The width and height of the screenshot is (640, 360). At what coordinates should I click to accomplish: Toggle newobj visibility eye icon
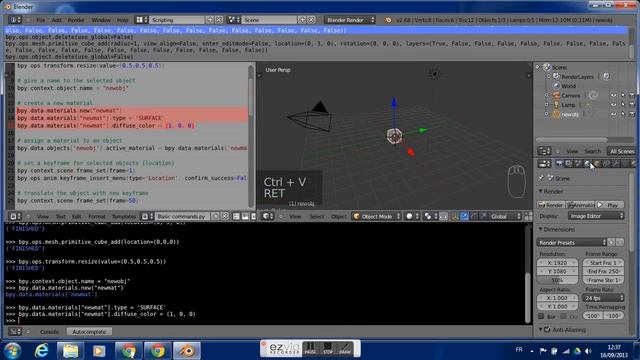pyautogui.click(x=613, y=114)
